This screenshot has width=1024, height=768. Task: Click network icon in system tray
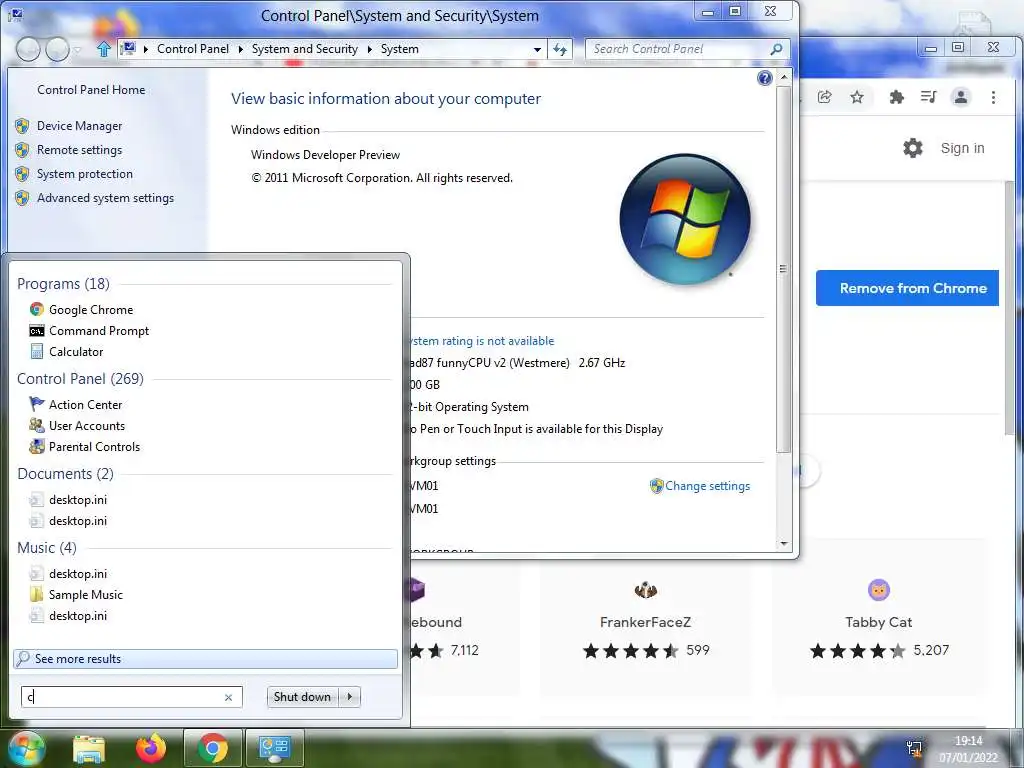(x=914, y=748)
